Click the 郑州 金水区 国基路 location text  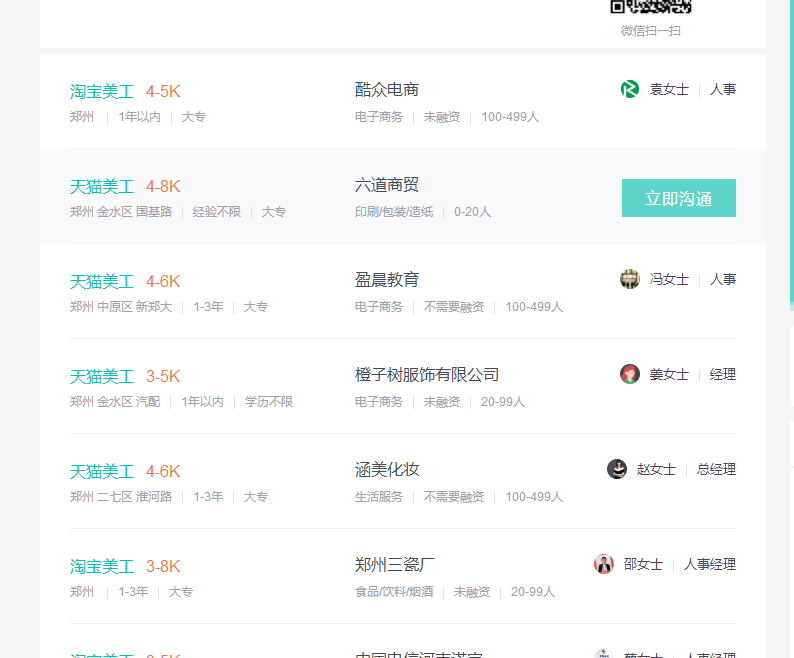(x=121, y=212)
